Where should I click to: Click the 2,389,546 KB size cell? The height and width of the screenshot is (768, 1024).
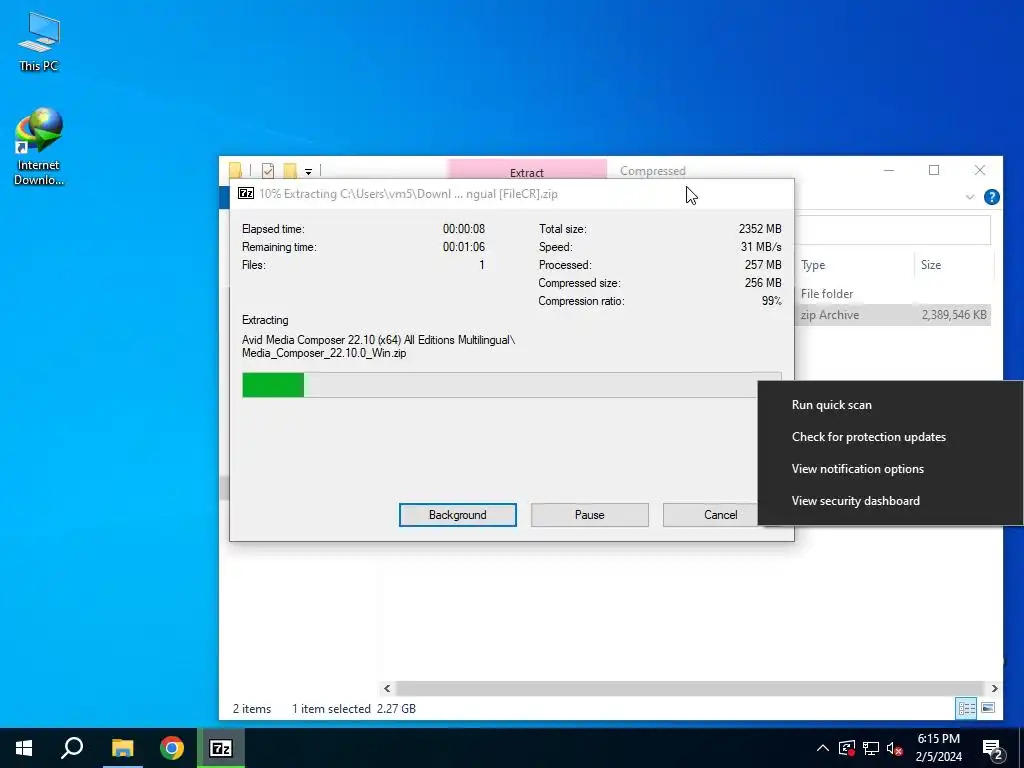click(954, 315)
